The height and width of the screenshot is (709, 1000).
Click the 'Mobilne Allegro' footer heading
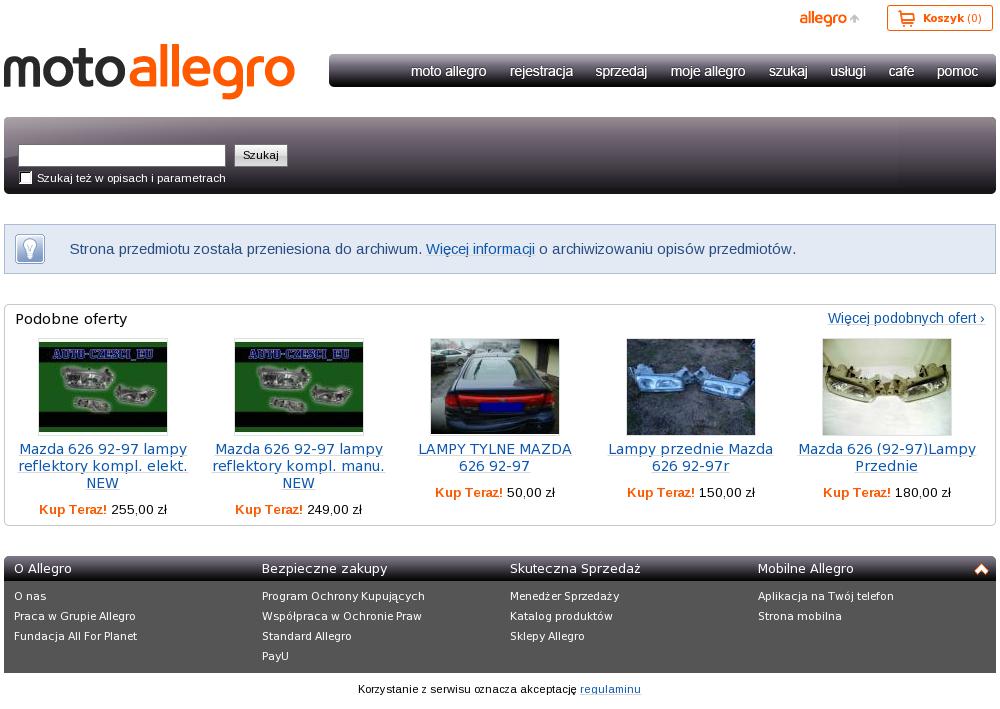point(805,569)
